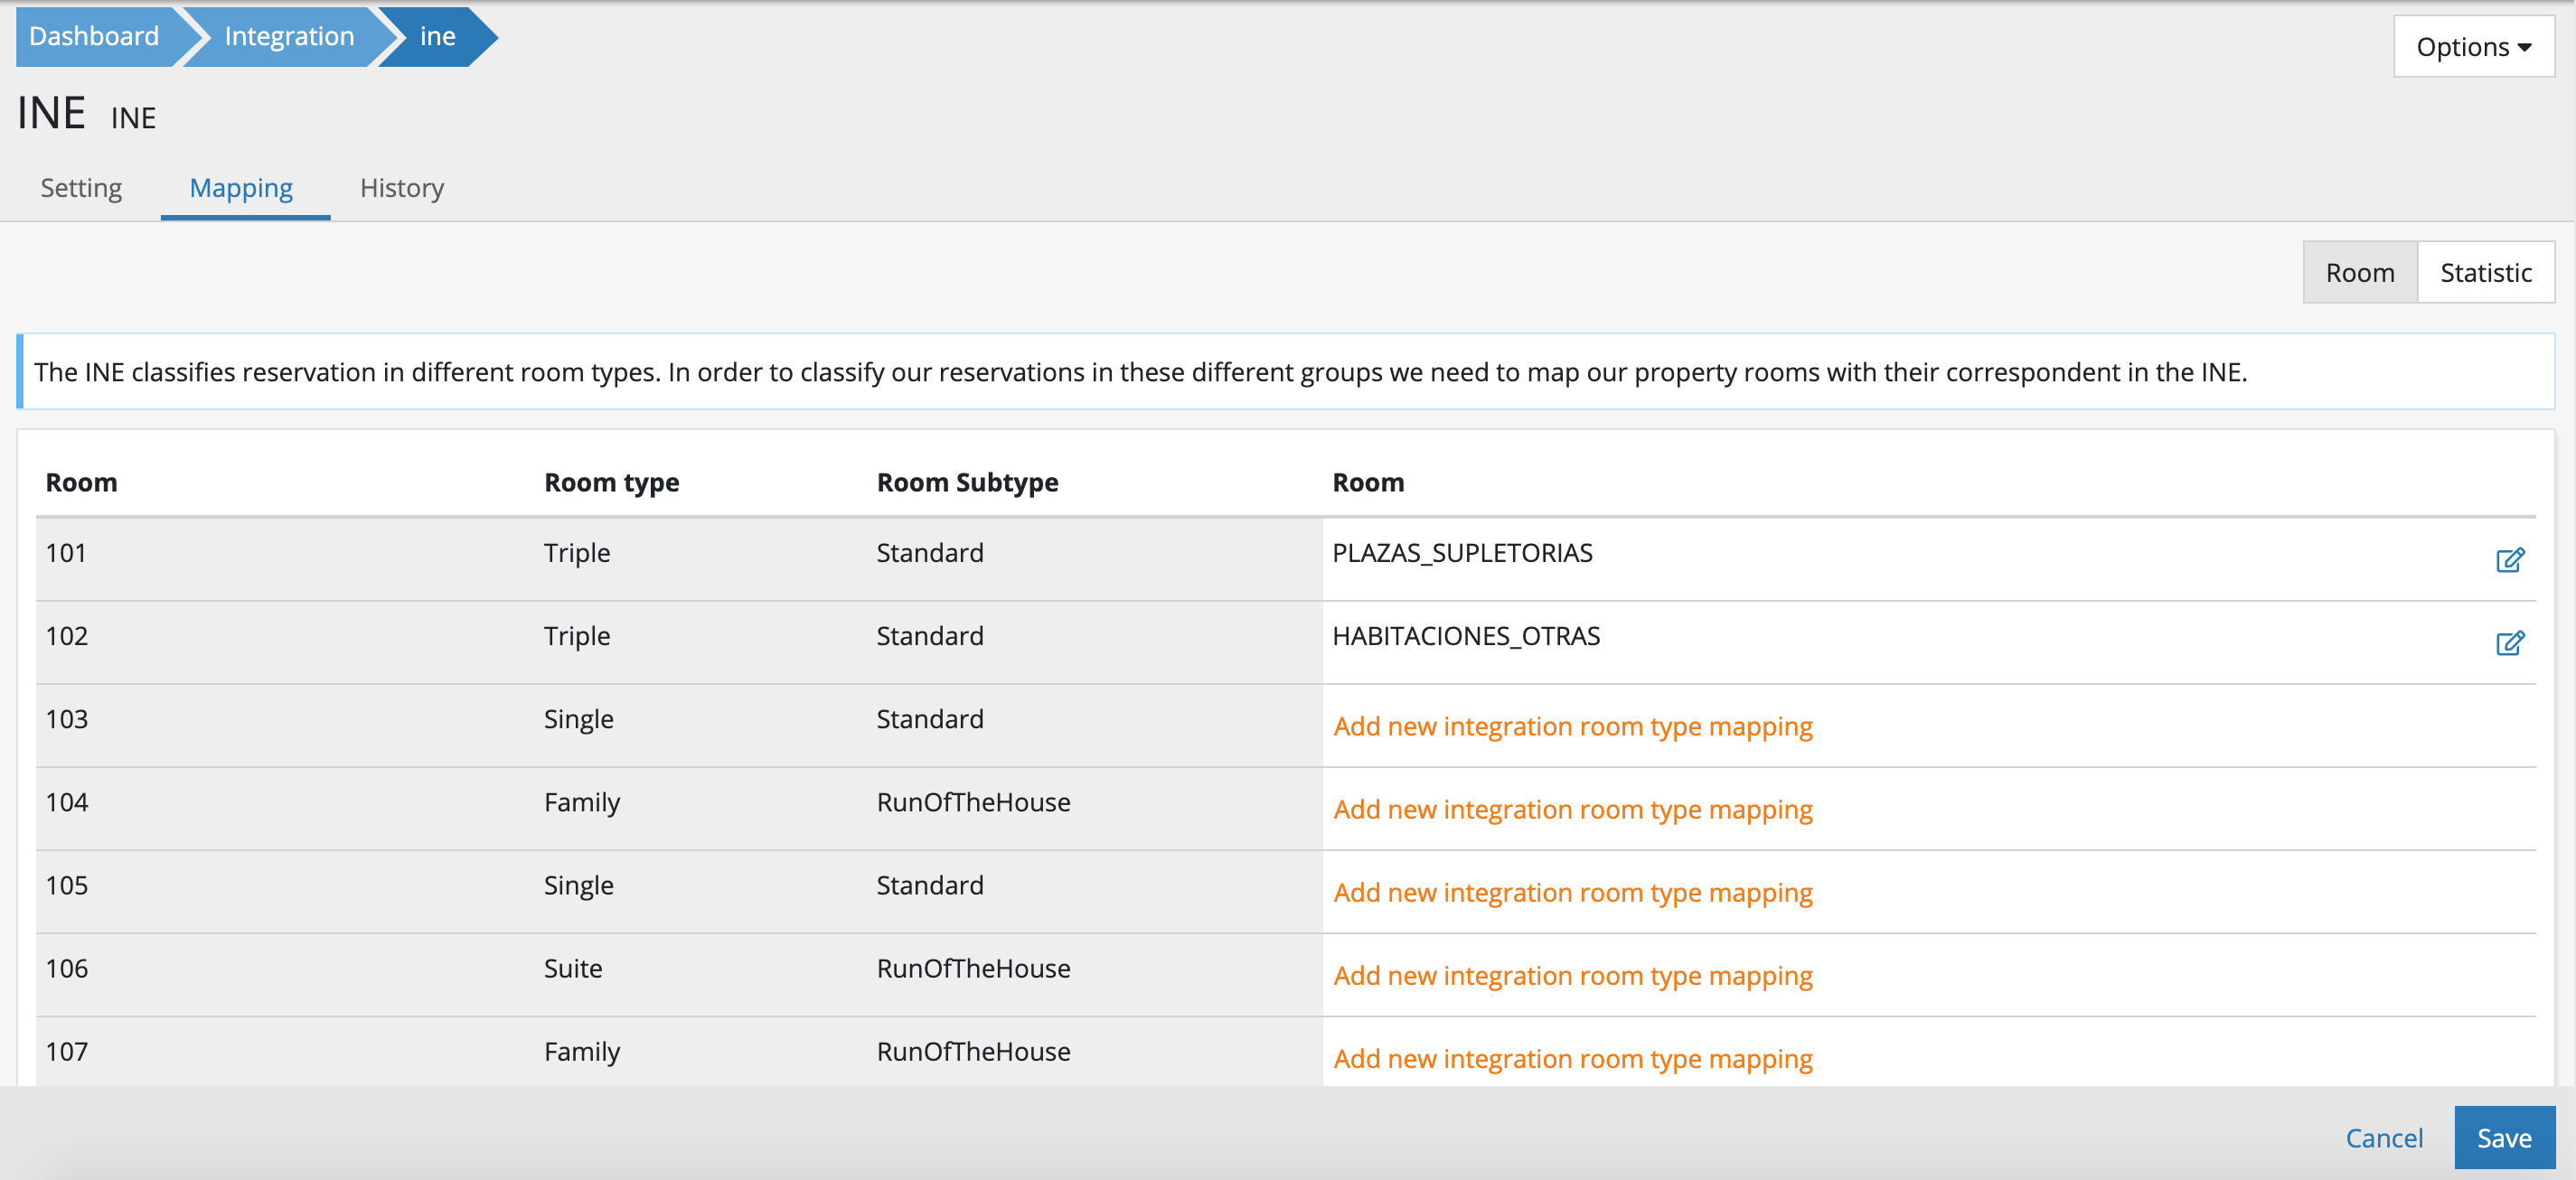
Task: Go to Dashboard breadcrumb
Action: pyautogui.click(x=94, y=36)
